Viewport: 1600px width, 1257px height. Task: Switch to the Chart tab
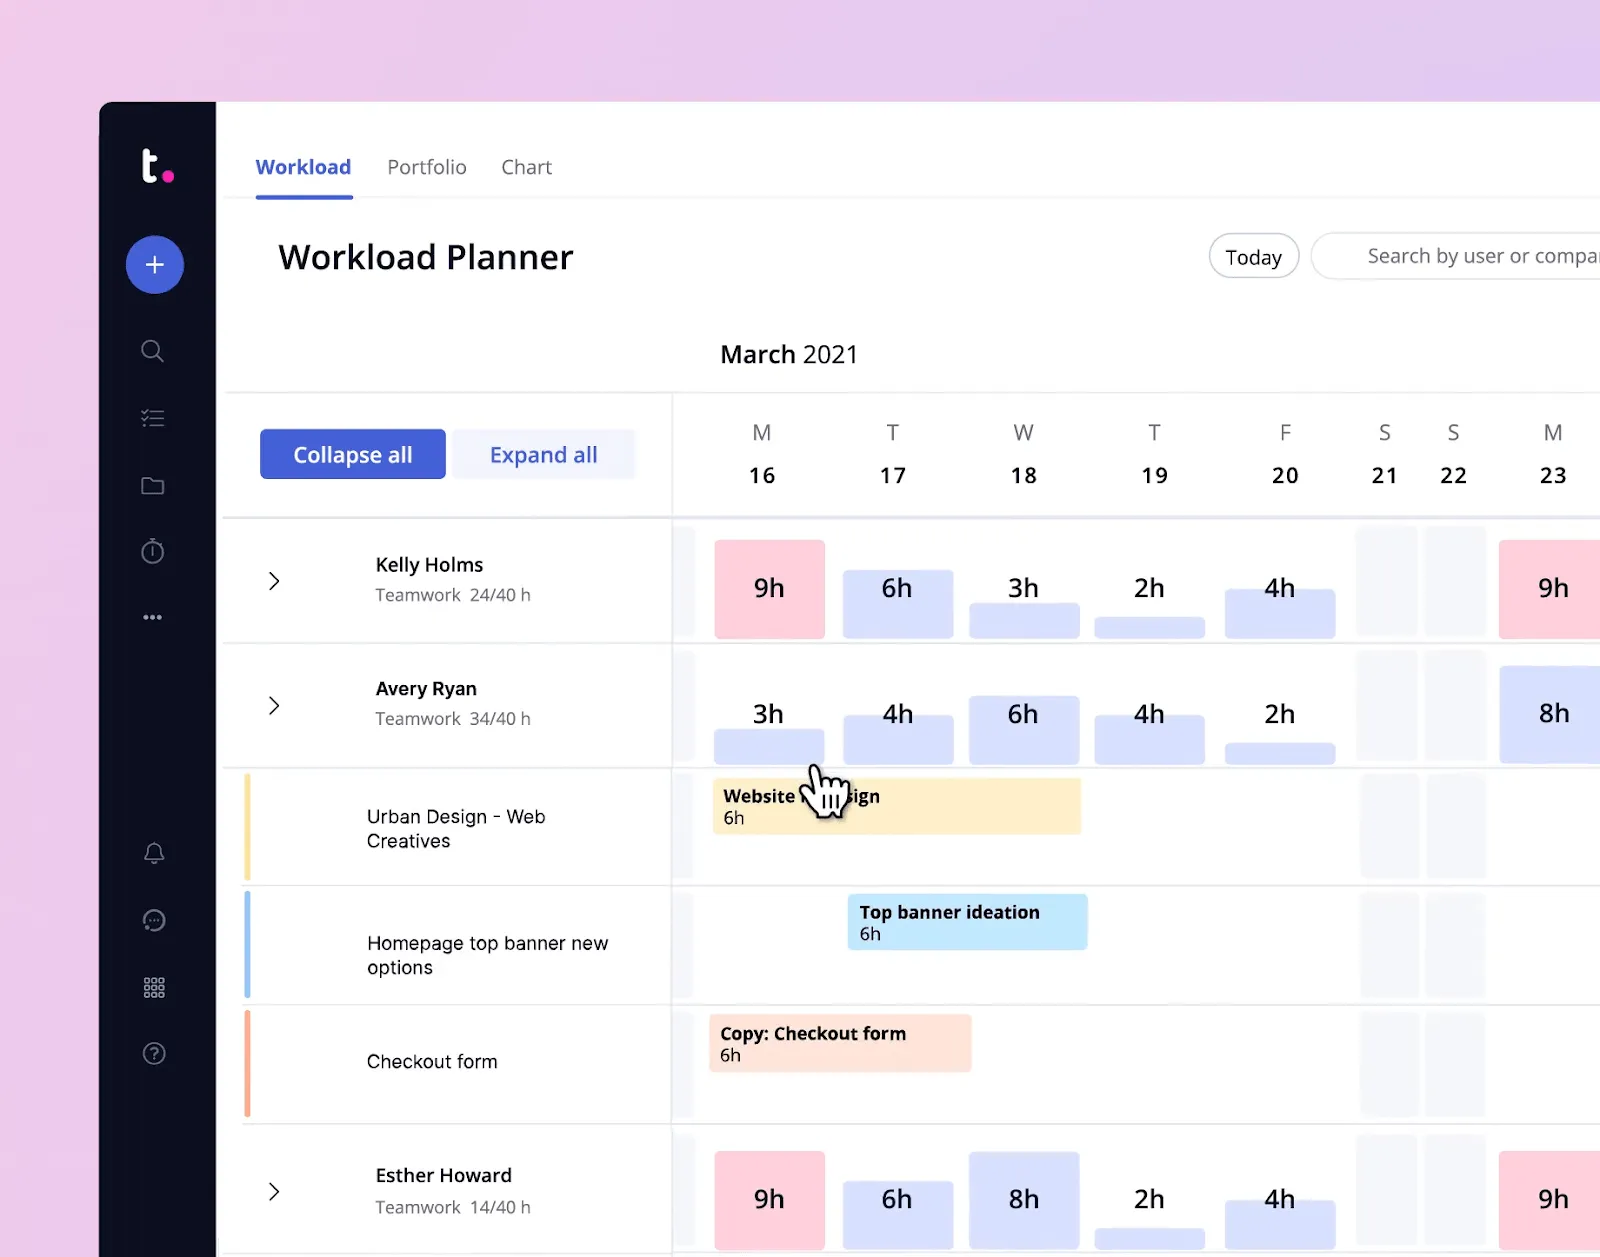[x=527, y=167]
